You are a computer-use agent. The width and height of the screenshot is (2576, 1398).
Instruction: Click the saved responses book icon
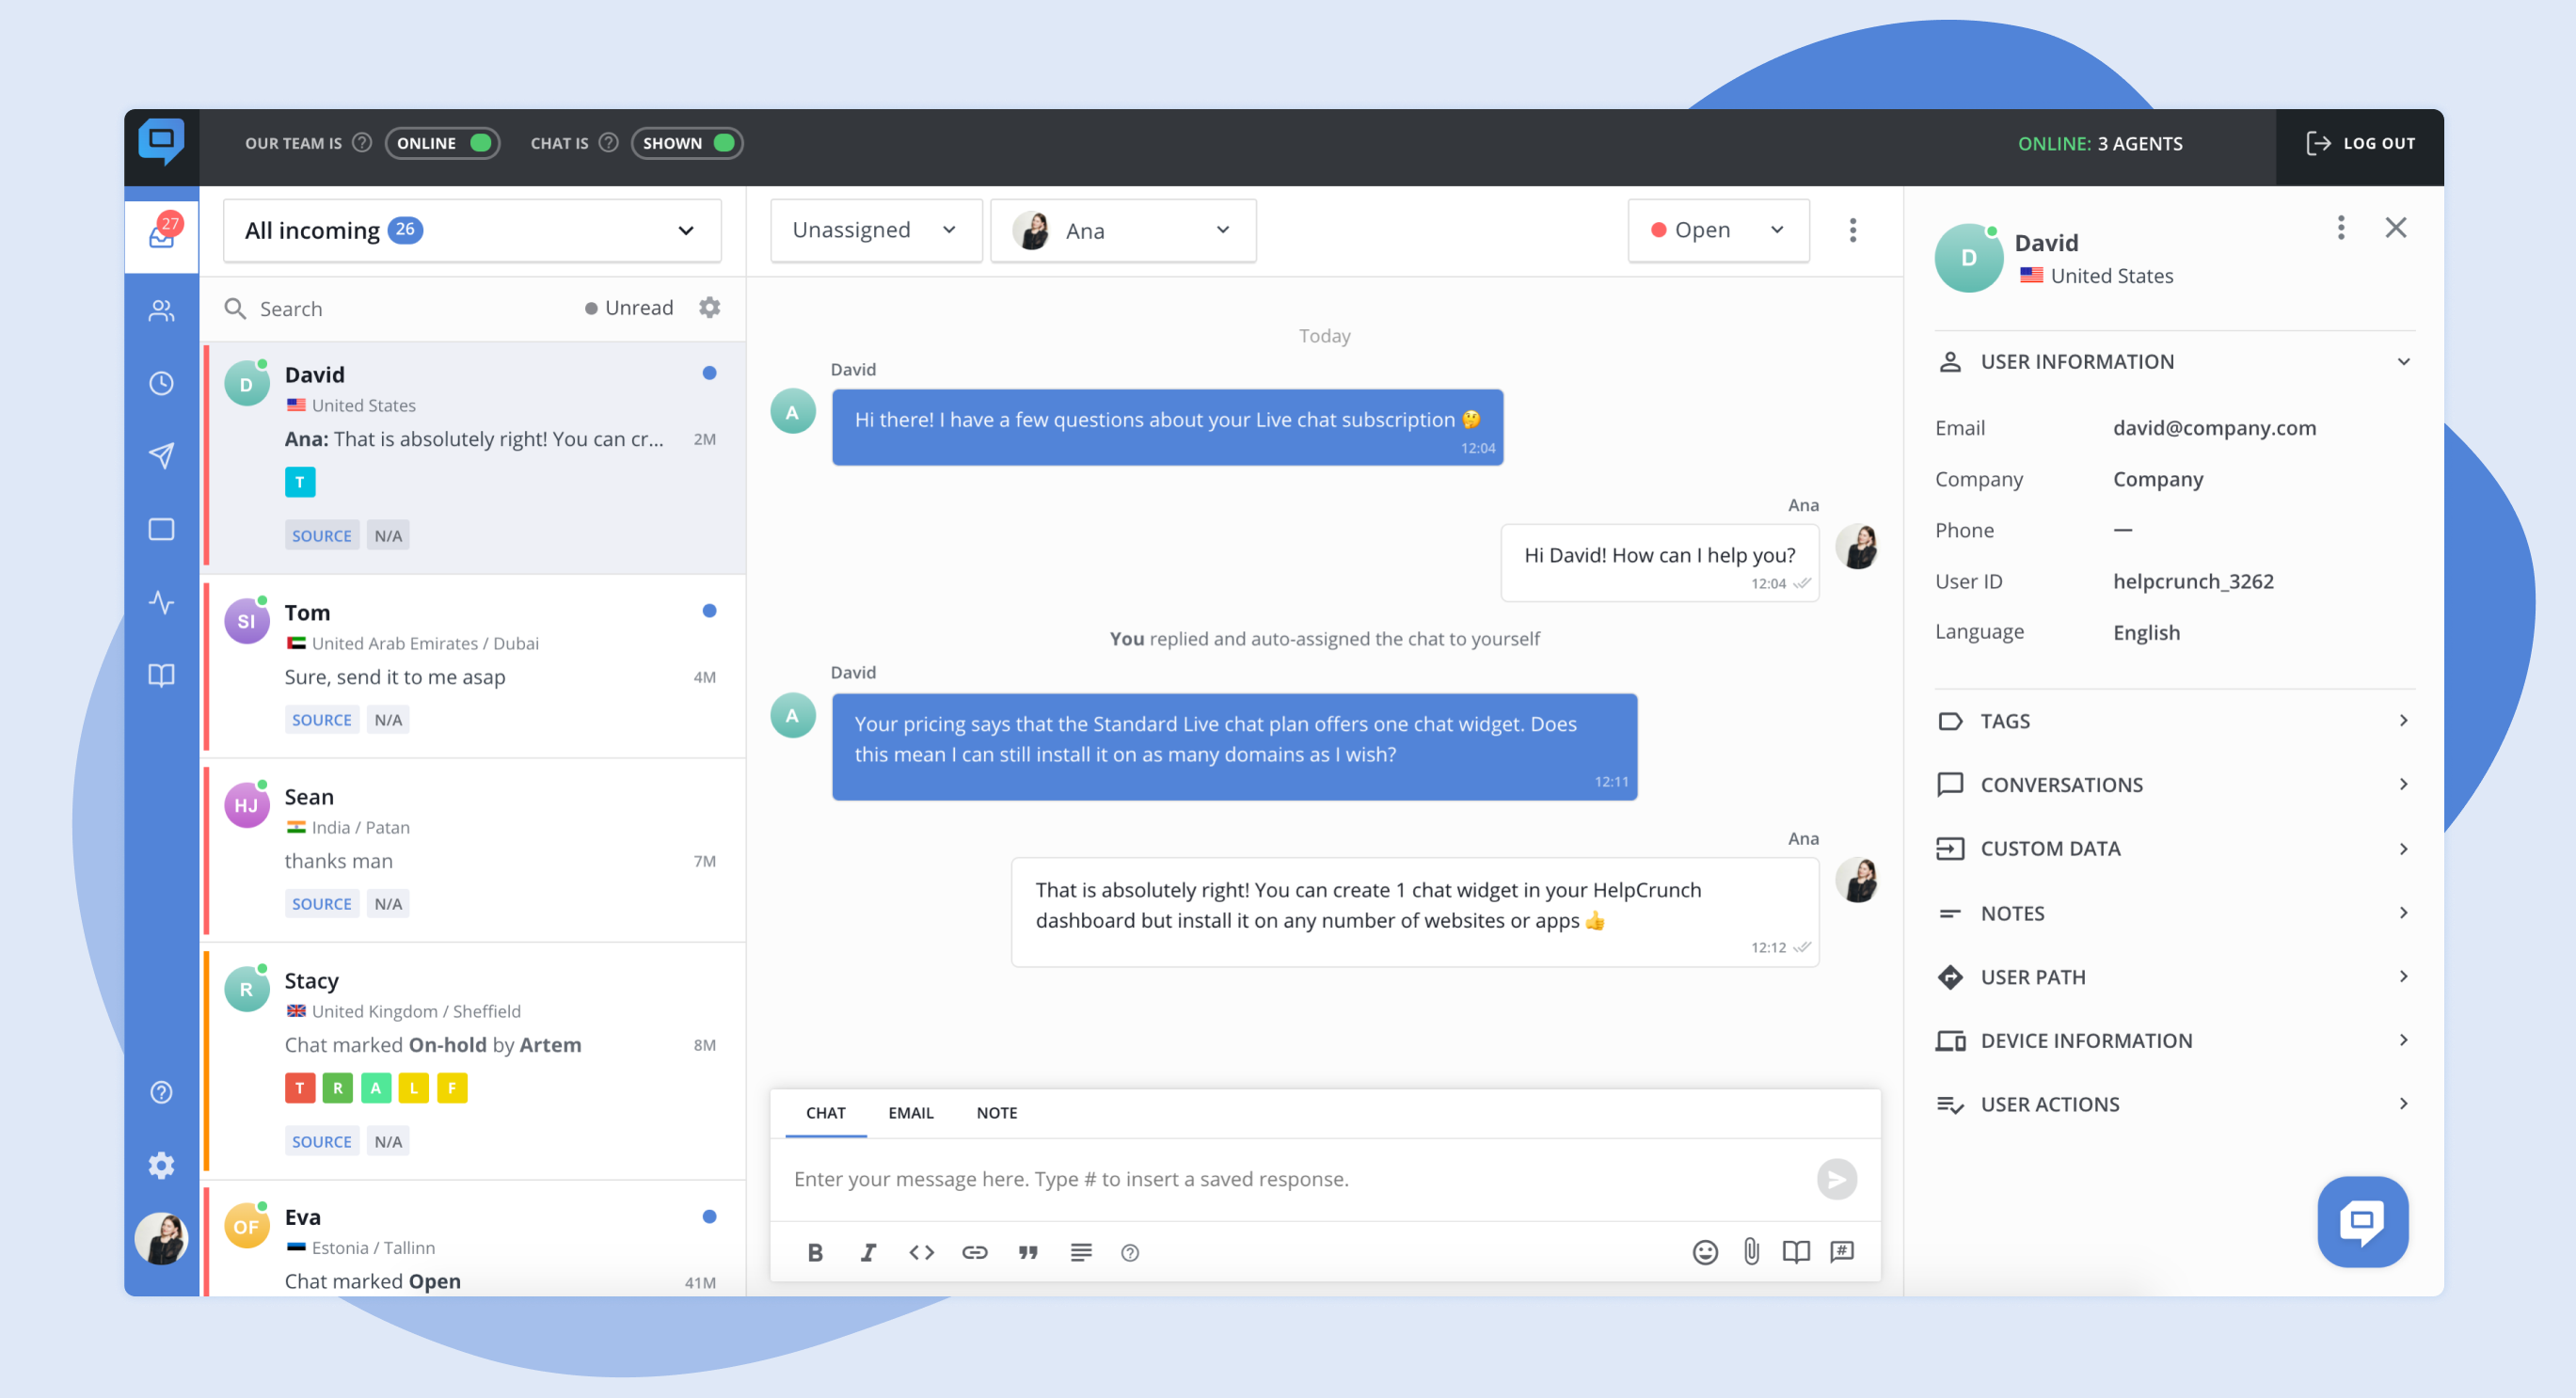(1796, 1251)
